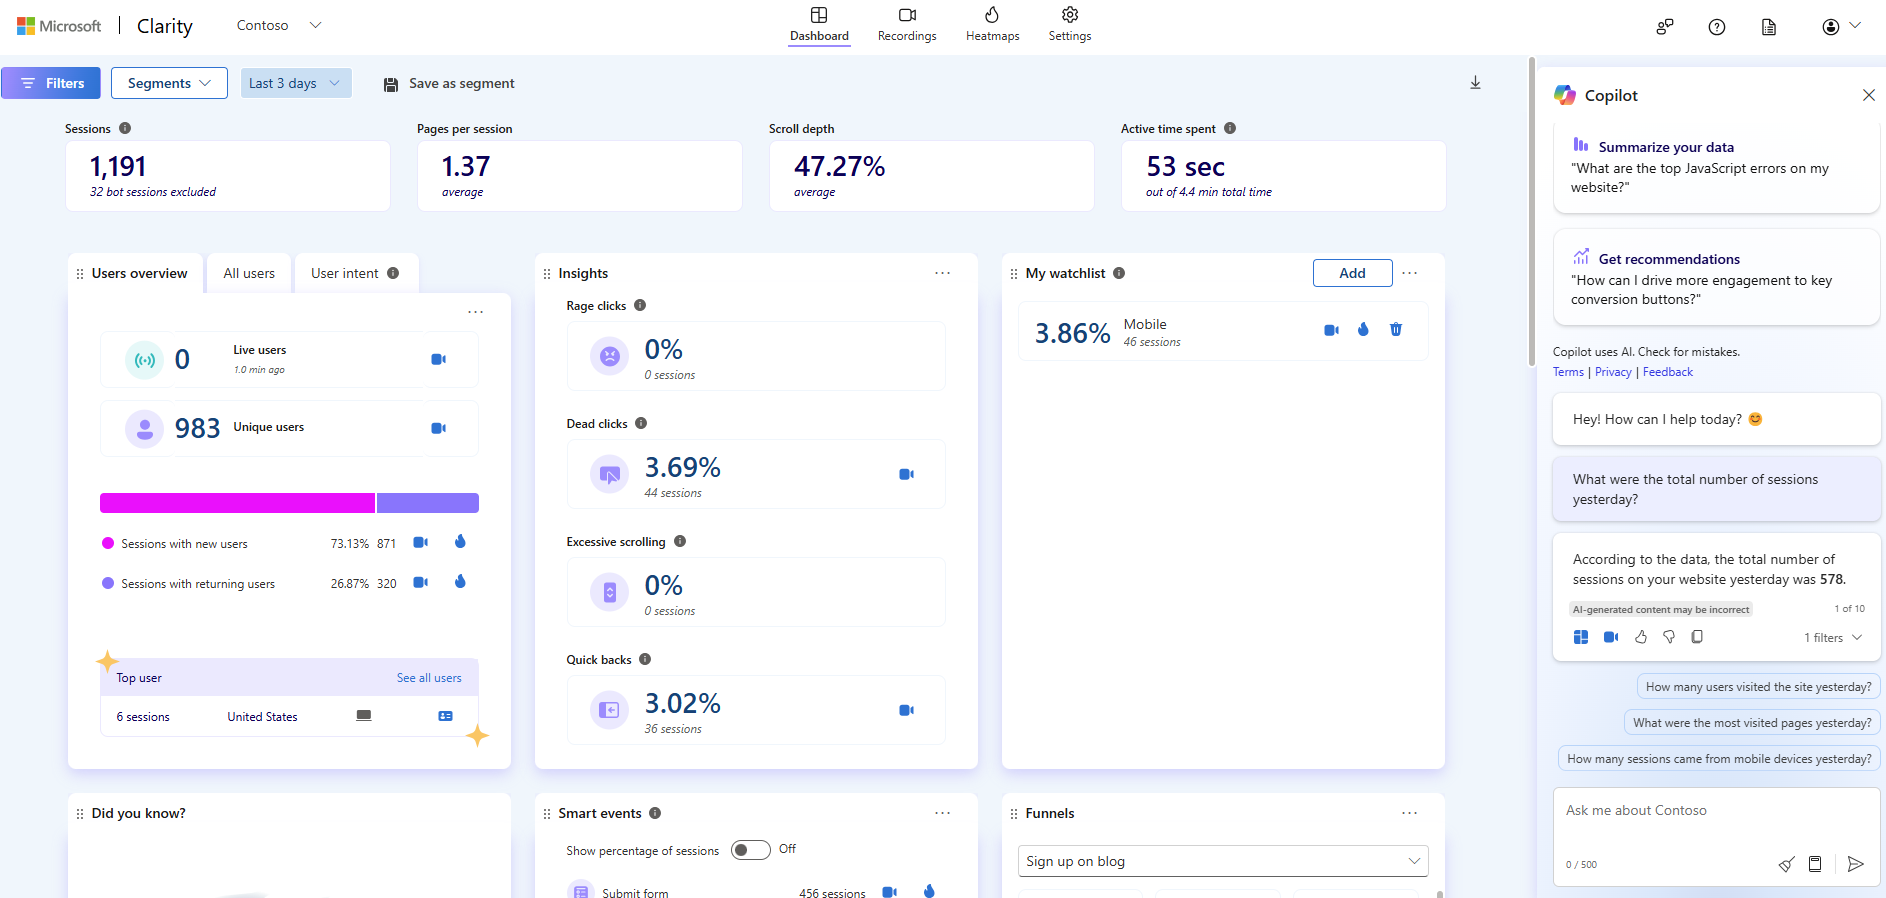This screenshot has width=1886, height=898.
Task: Close the Copilot panel
Action: (1869, 95)
